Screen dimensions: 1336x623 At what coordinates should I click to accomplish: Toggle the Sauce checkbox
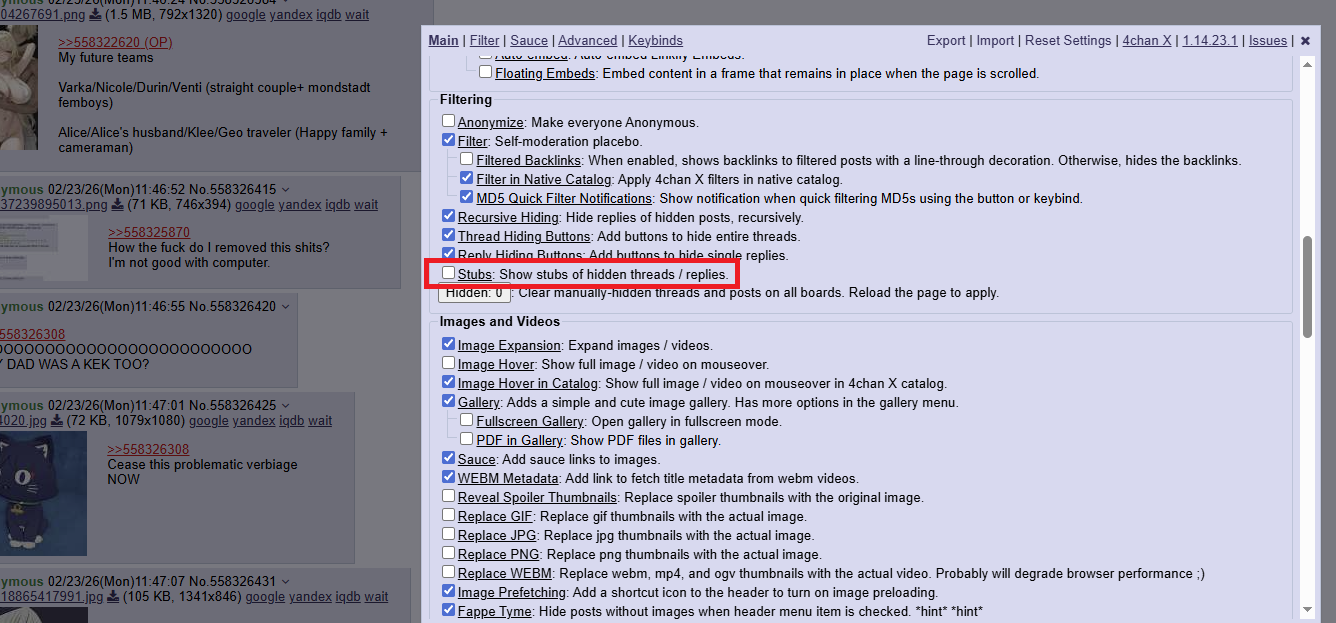click(x=449, y=459)
